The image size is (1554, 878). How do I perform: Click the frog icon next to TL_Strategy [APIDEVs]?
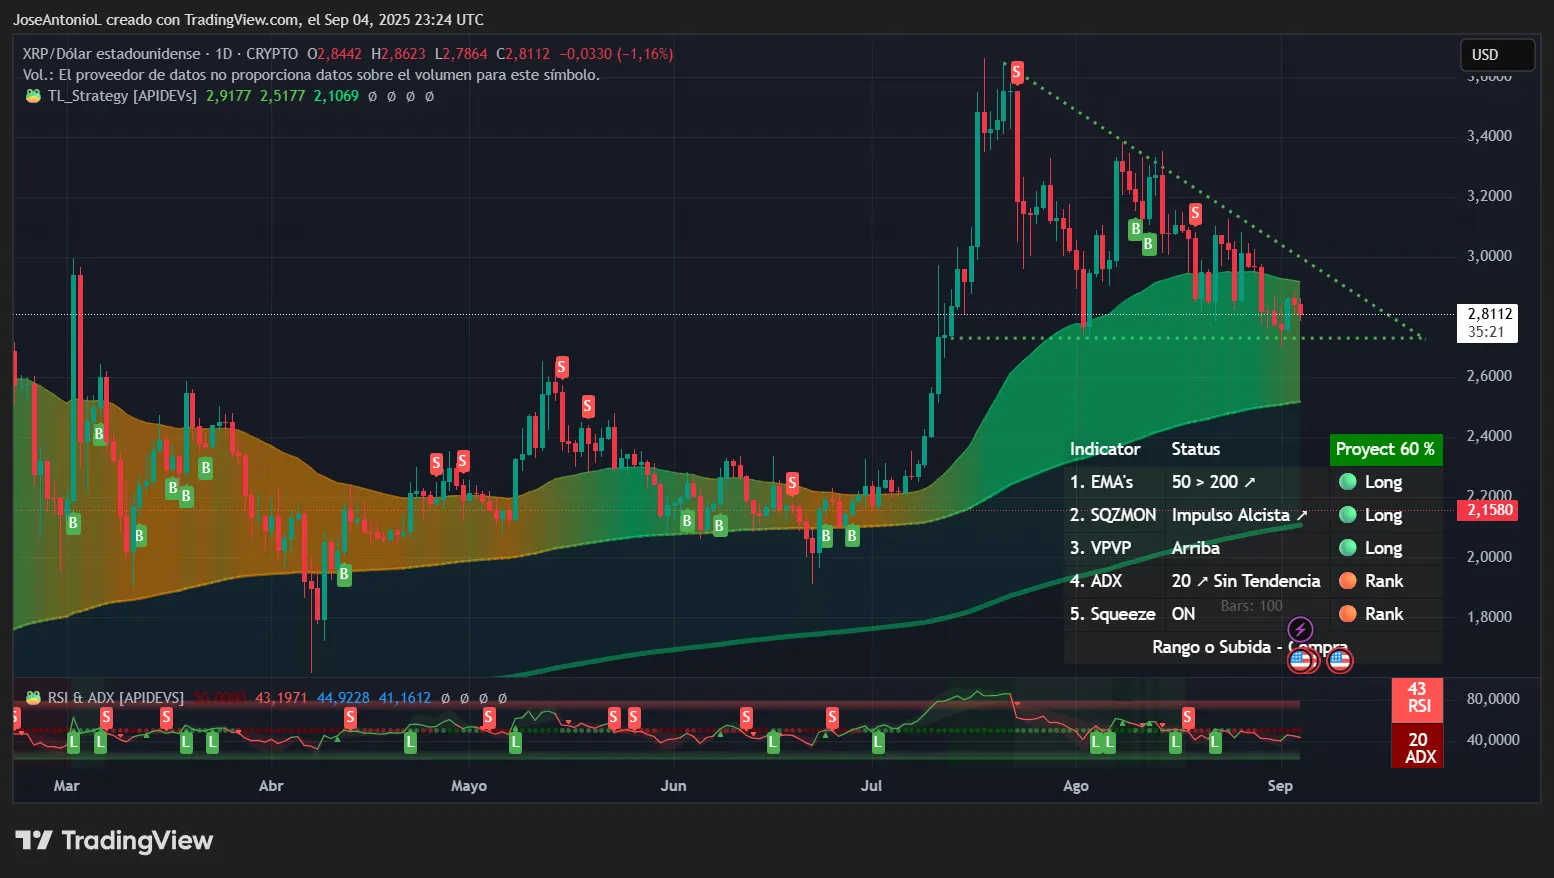[32, 96]
